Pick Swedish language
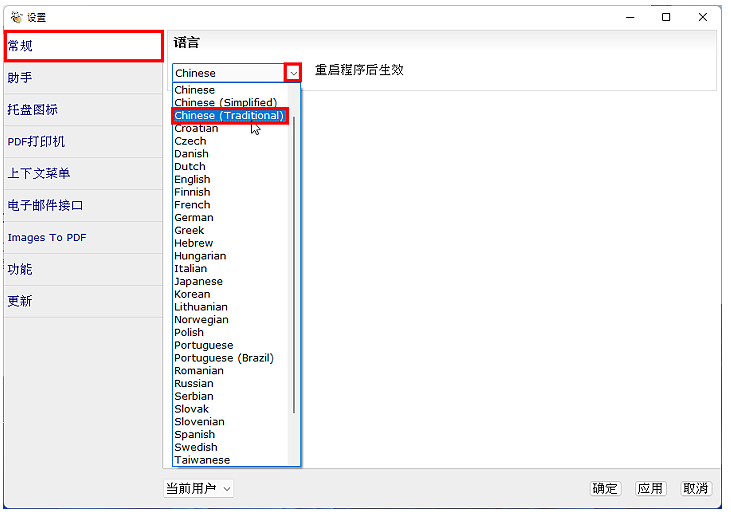731x519 pixels. [230, 448]
